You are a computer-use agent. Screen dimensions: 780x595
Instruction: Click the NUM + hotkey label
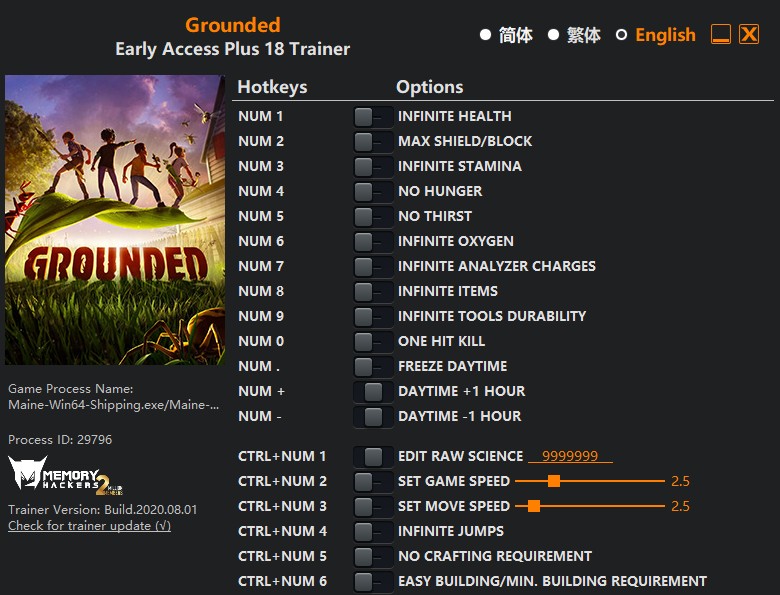[x=261, y=392]
